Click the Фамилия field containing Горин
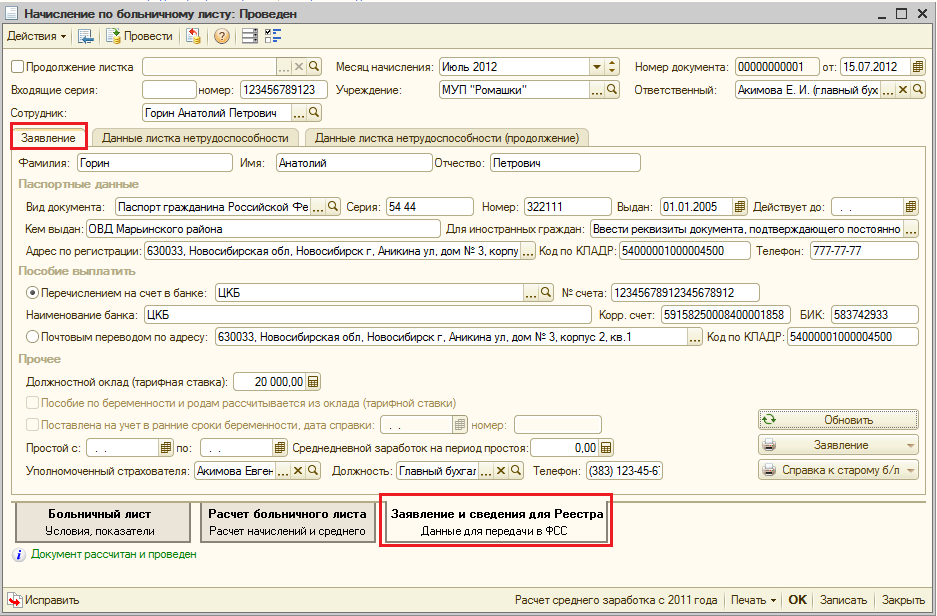The height and width of the screenshot is (616, 937). (x=155, y=163)
